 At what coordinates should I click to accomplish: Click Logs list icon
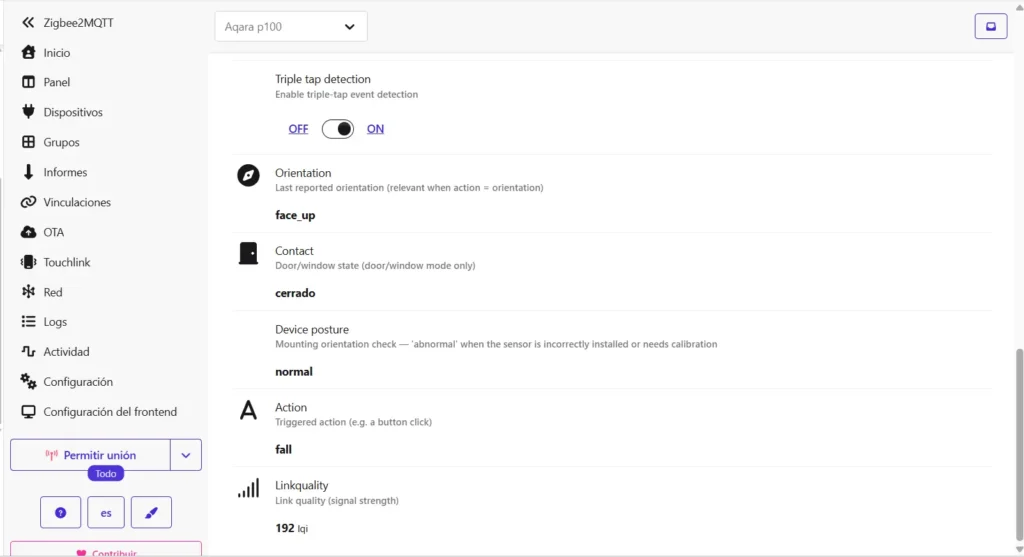[28, 321]
